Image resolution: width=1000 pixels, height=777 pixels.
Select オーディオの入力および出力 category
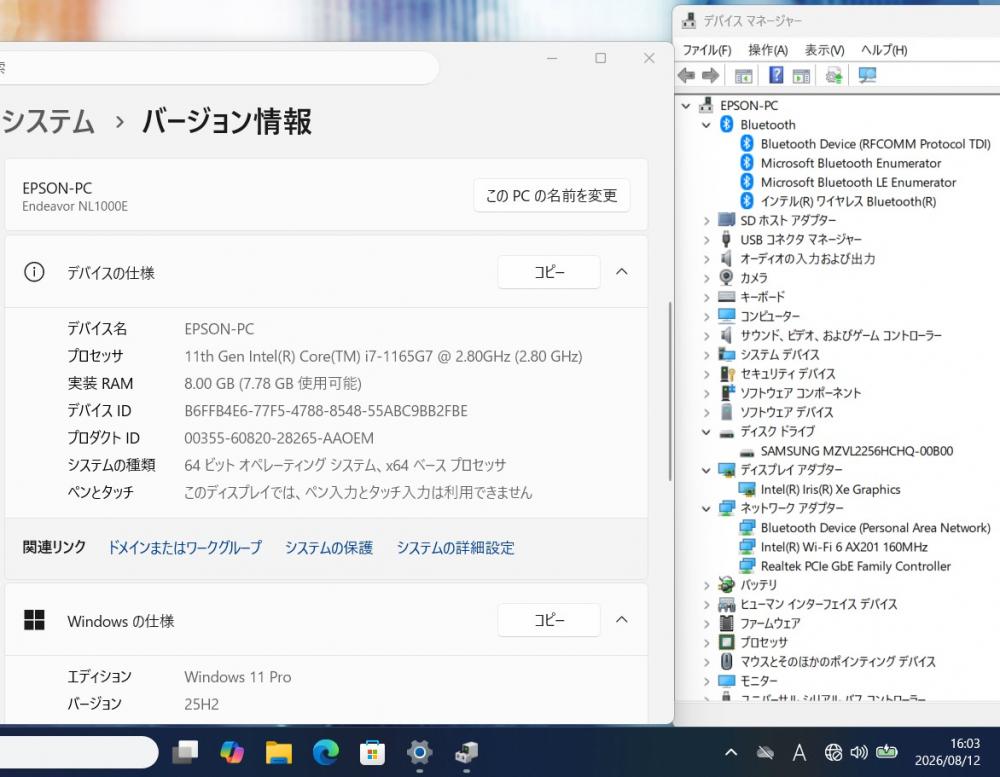tap(807, 259)
